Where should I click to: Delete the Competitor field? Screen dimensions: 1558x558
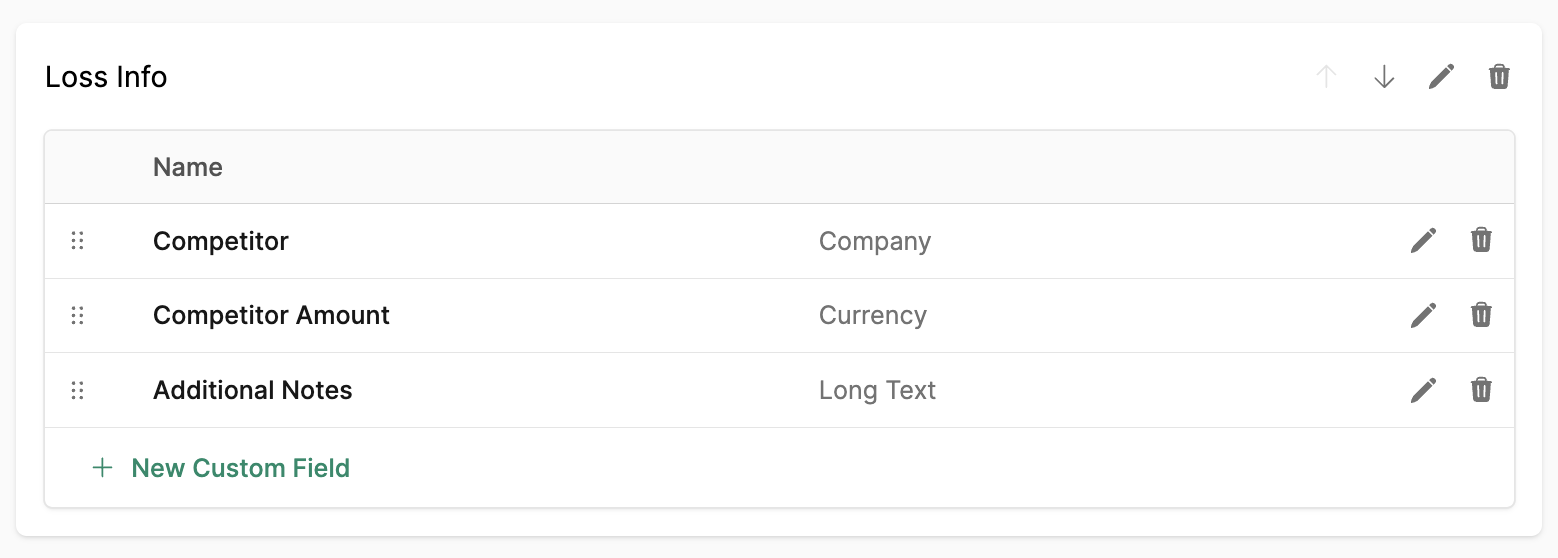click(x=1481, y=240)
